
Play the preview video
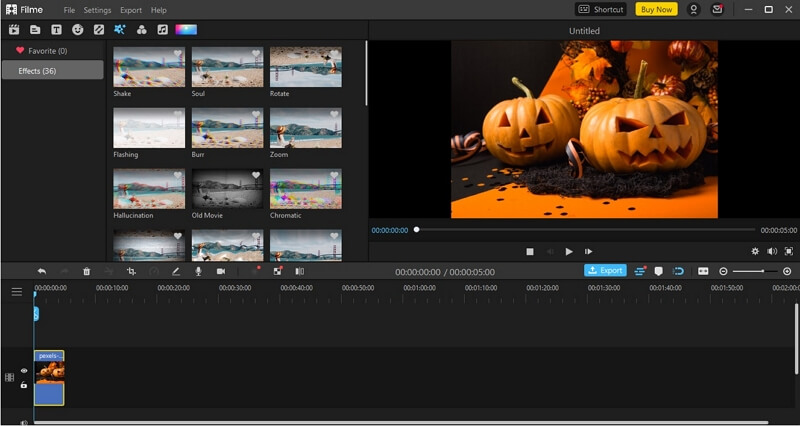569,252
